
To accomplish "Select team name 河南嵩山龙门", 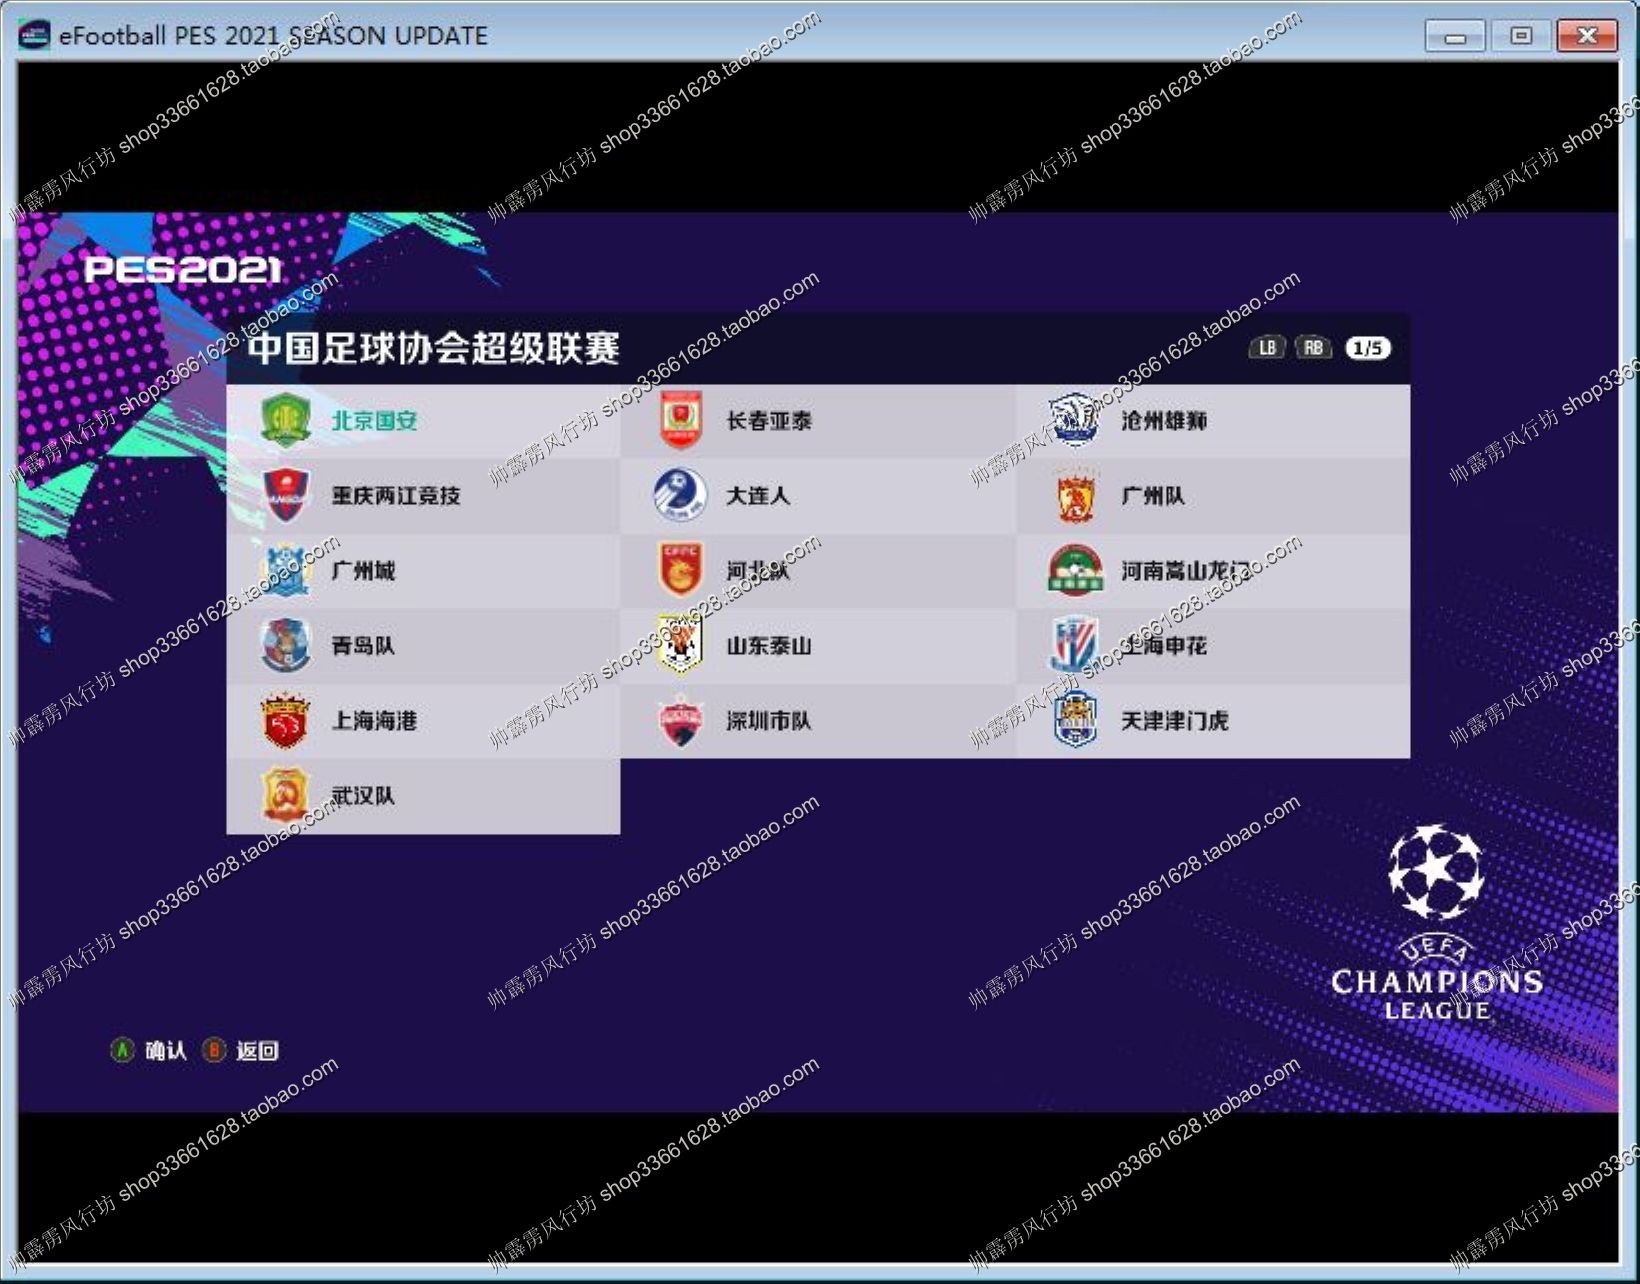I will click(x=1186, y=571).
